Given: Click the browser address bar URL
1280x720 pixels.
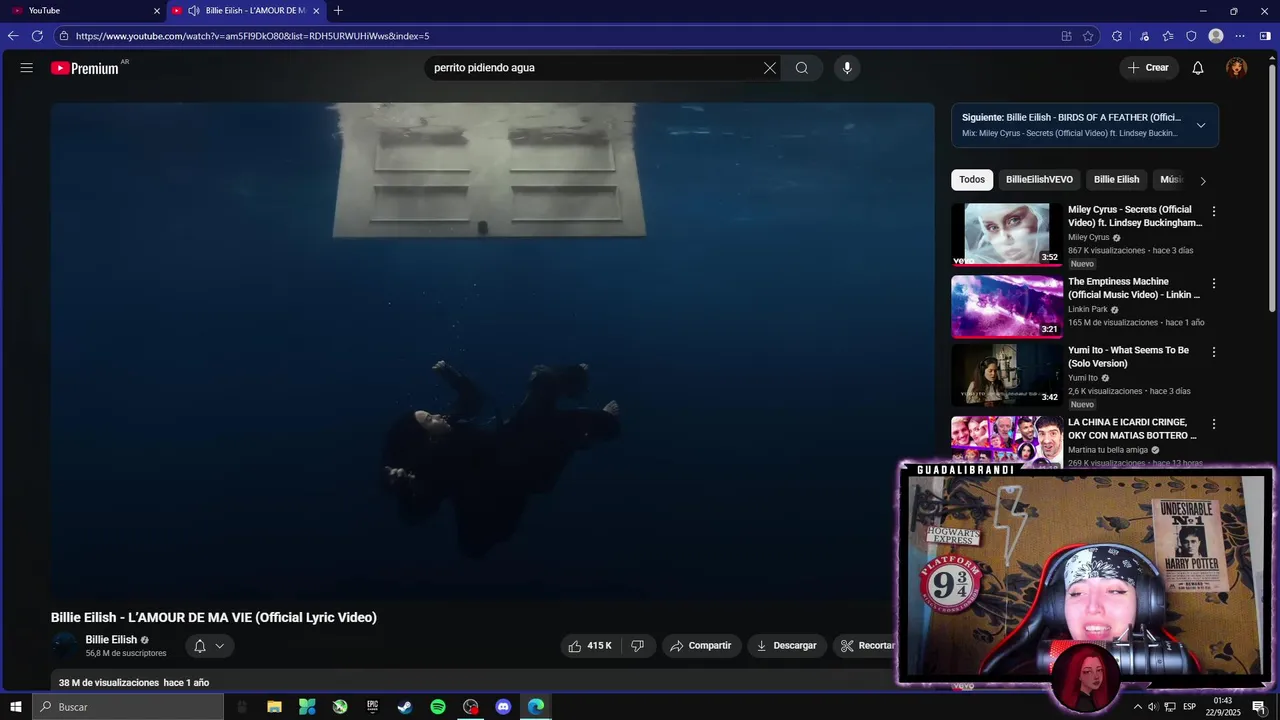Looking at the screenshot, I should coord(253,36).
